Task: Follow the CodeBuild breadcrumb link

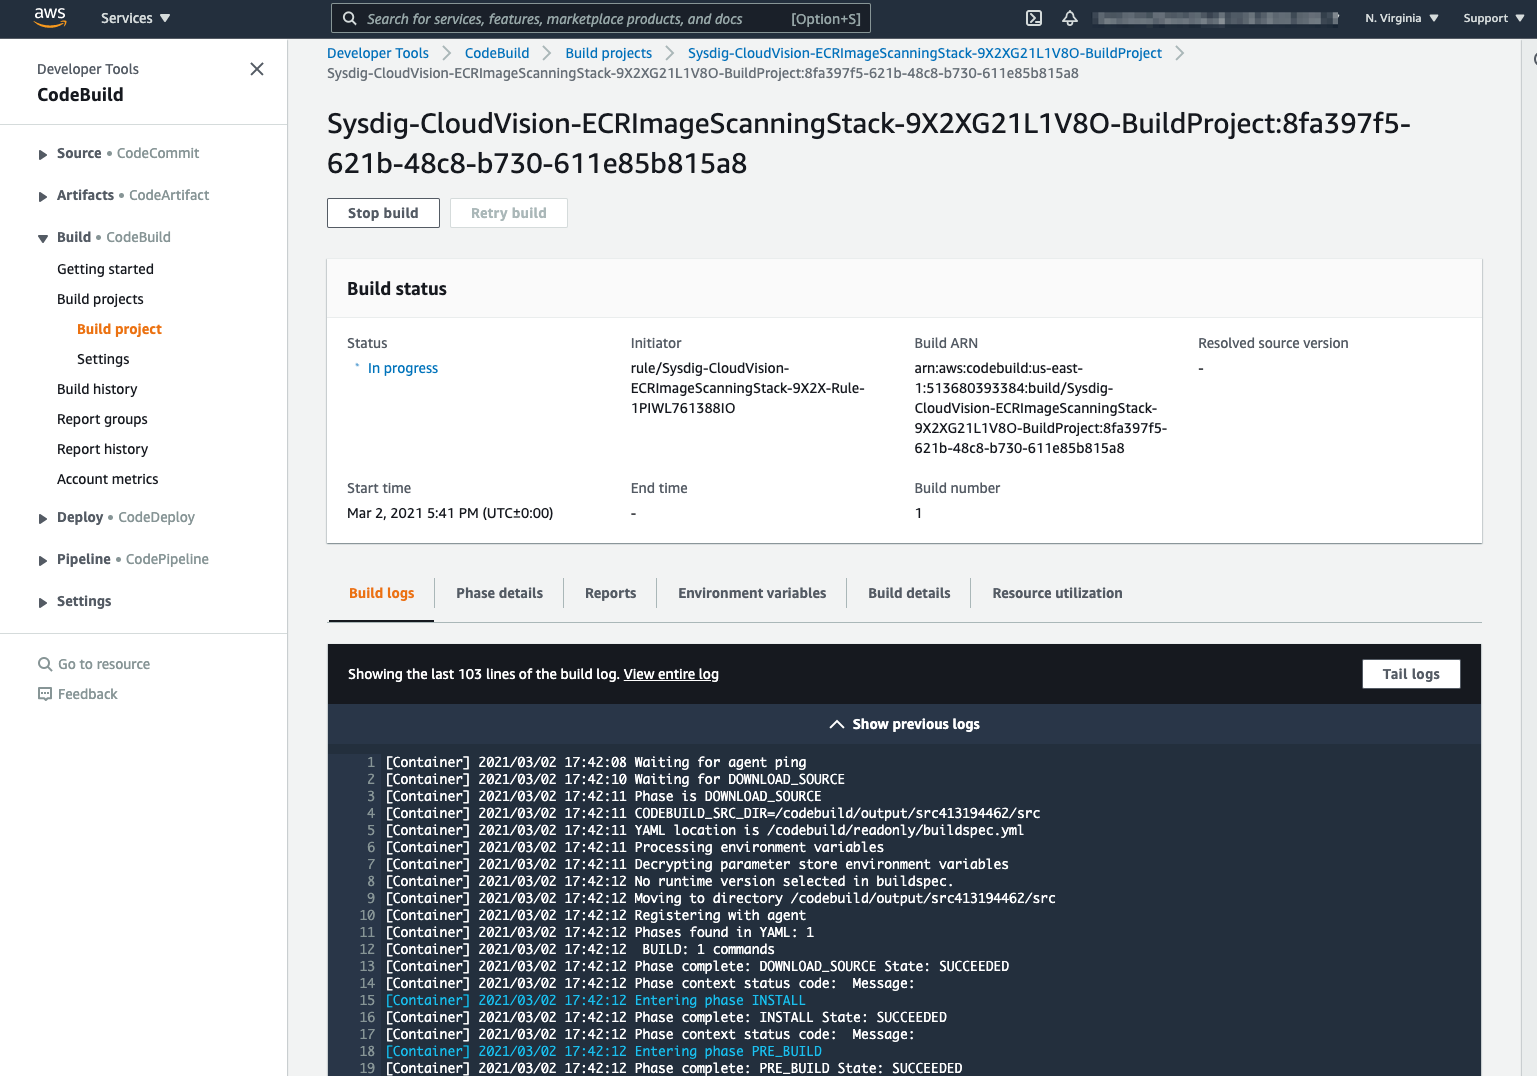Action: [x=497, y=53]
